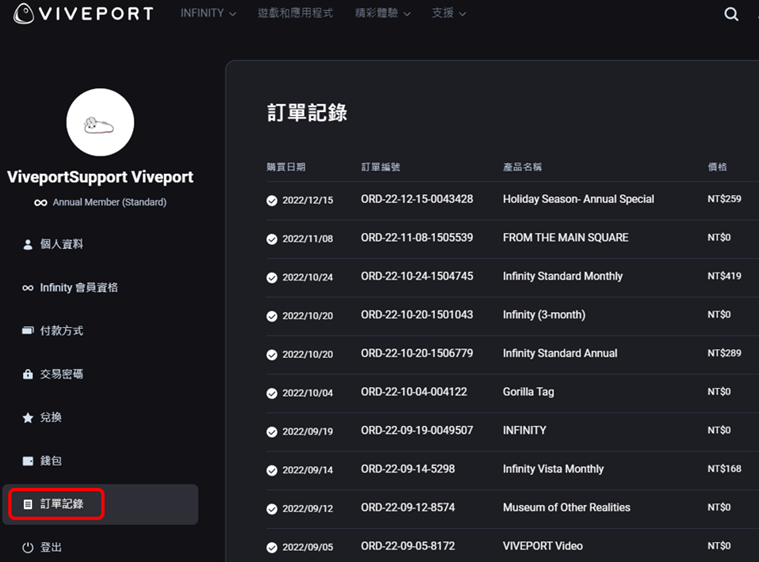Expand the INFINITY dropdown menu
Screen dimensions: 759x562
[x=208, y=13]
